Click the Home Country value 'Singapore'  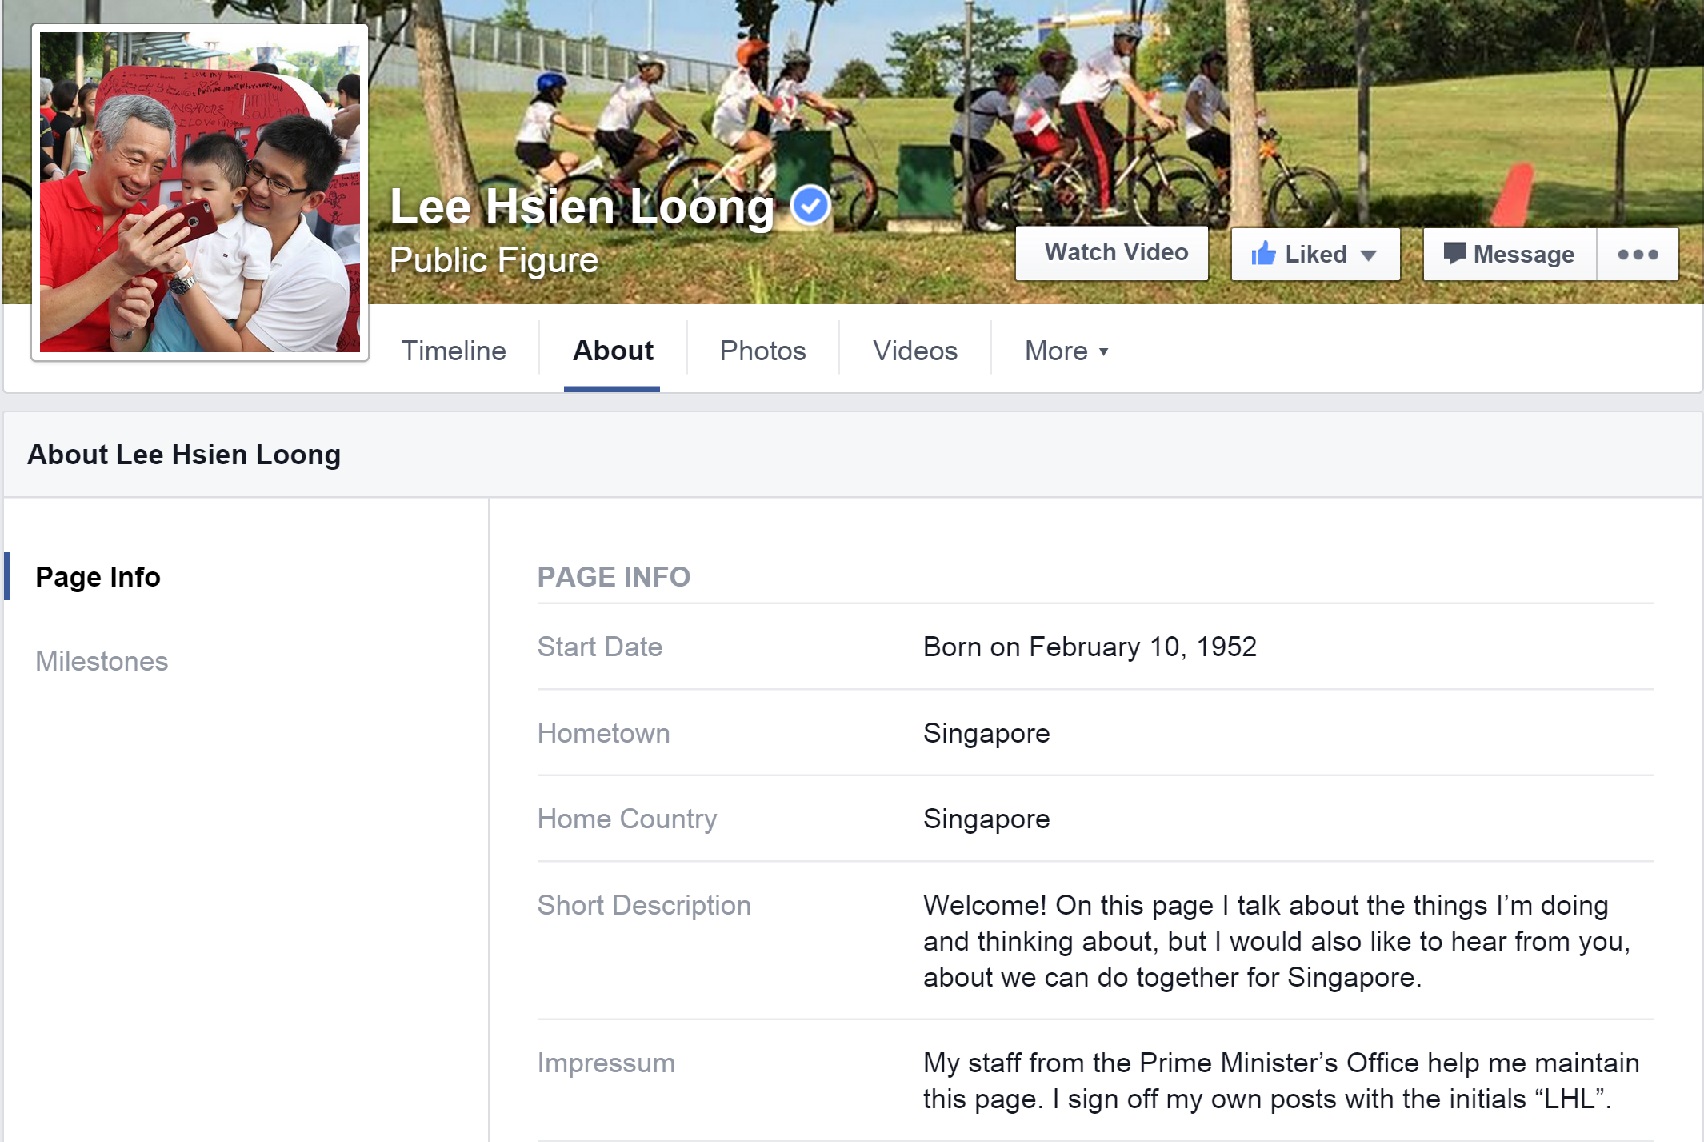(x=987, y=820)
